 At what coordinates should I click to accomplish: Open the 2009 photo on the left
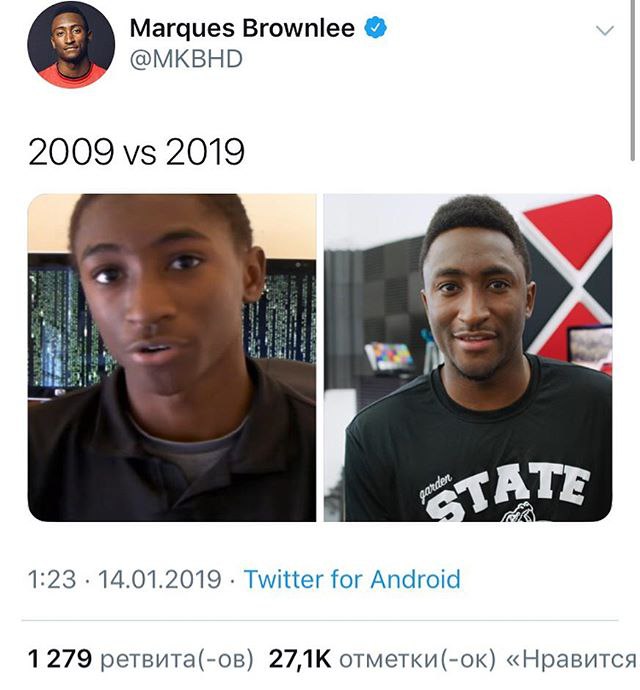172,358
